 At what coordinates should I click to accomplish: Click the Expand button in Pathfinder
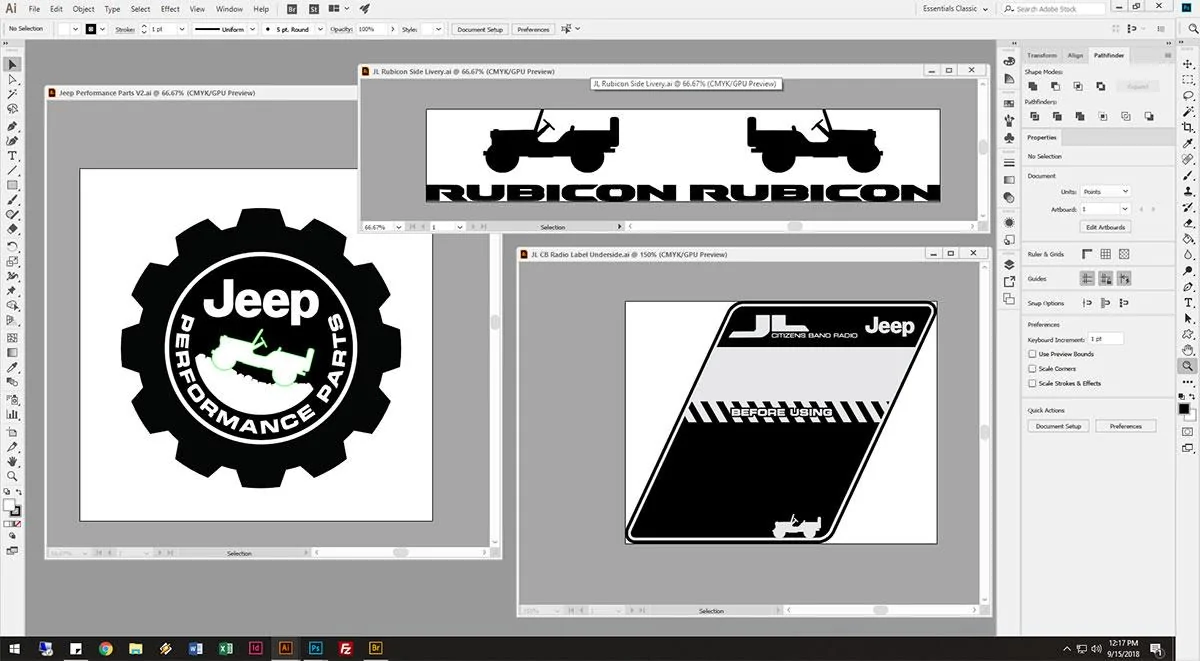1138,86
